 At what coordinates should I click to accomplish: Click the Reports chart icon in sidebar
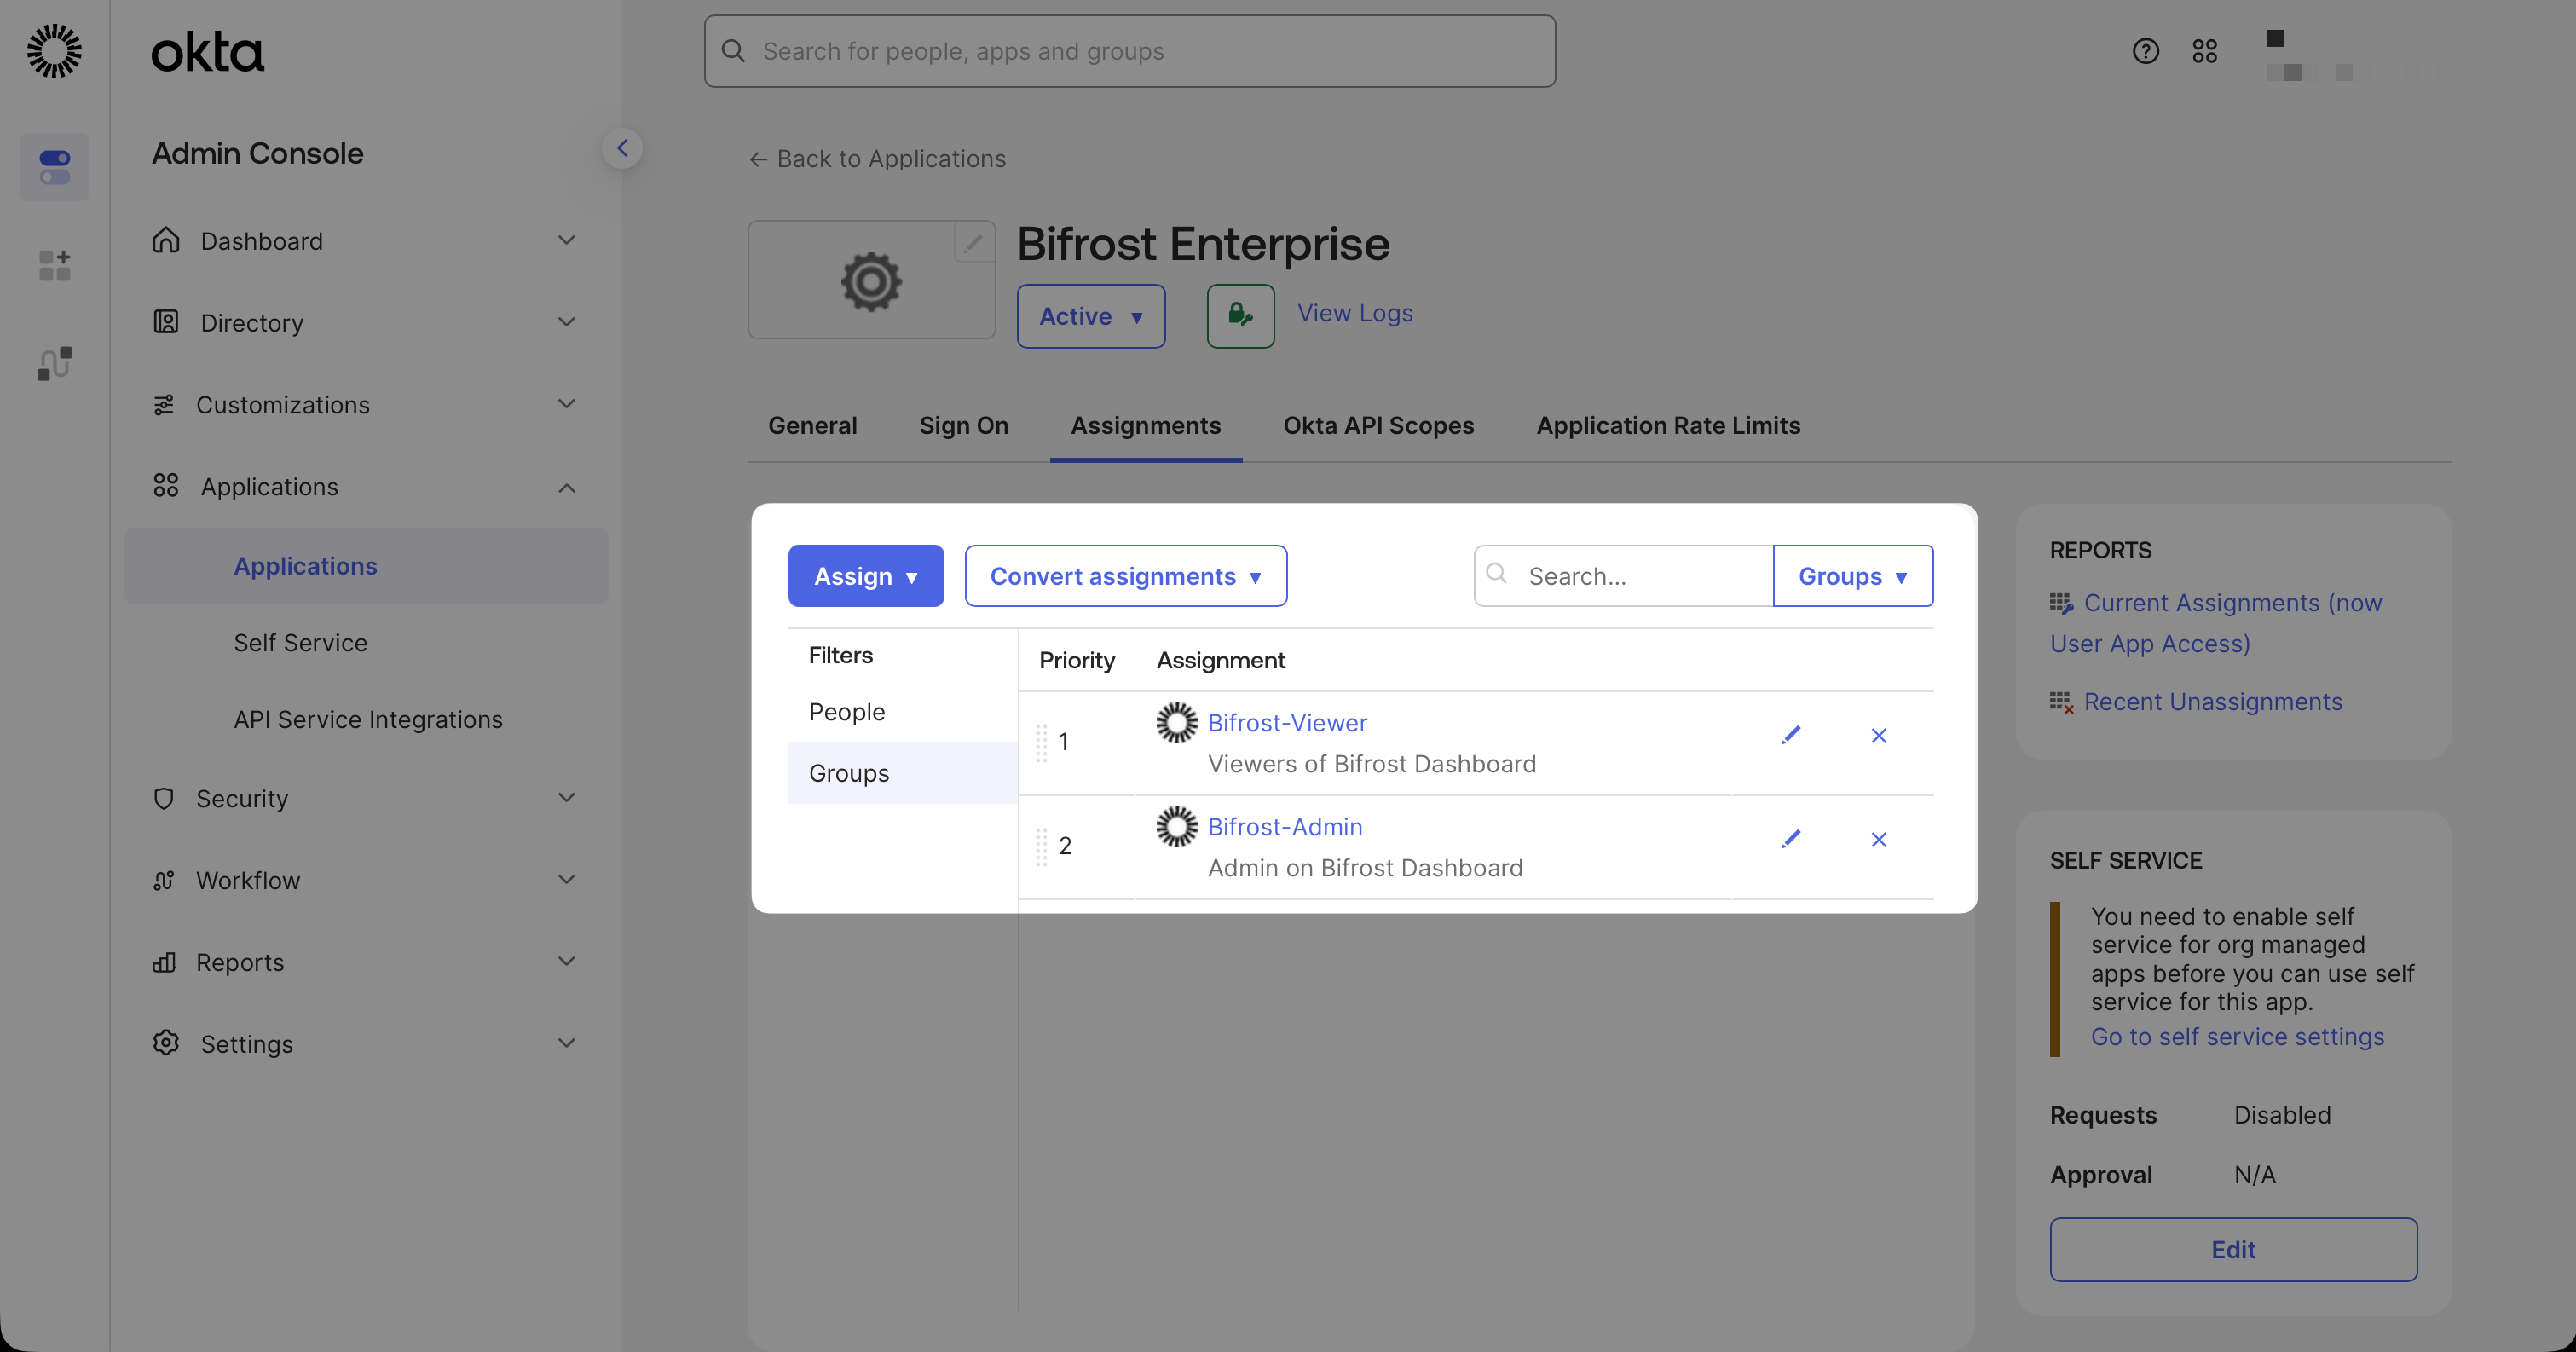[x=164, y=962]
